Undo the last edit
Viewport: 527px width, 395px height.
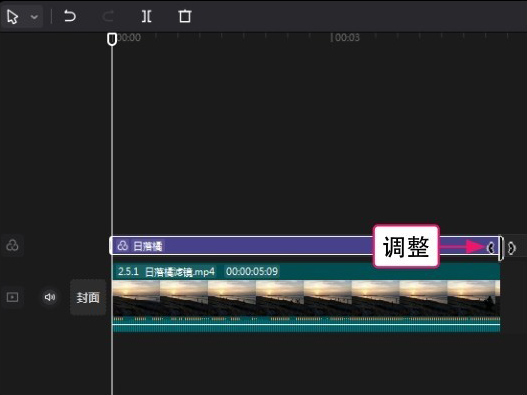pos(70,16)
